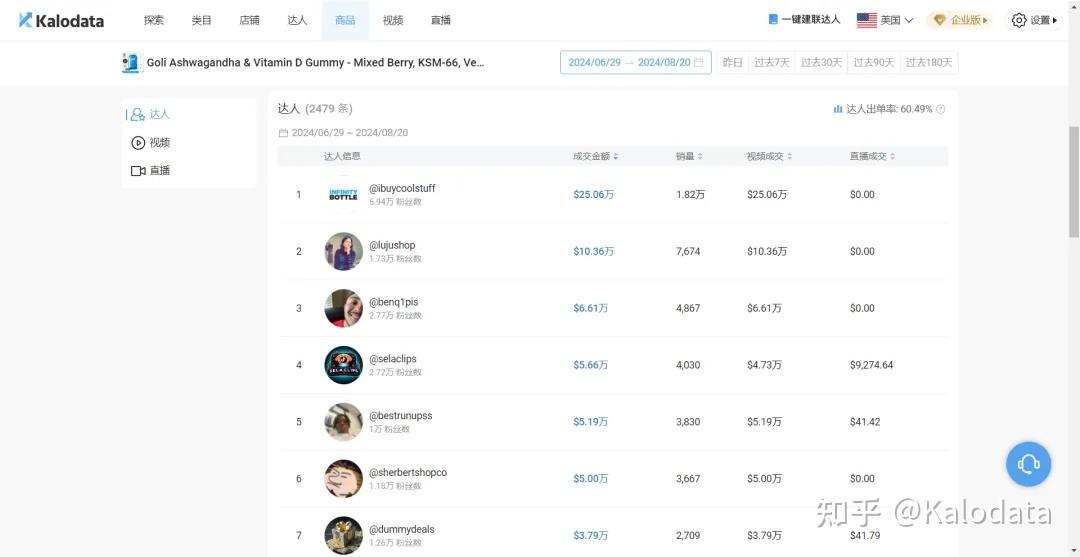Click the help icon beside 达人出单率
The height and width of the screenshot is (557, 1080).
(x=940, y=109)
